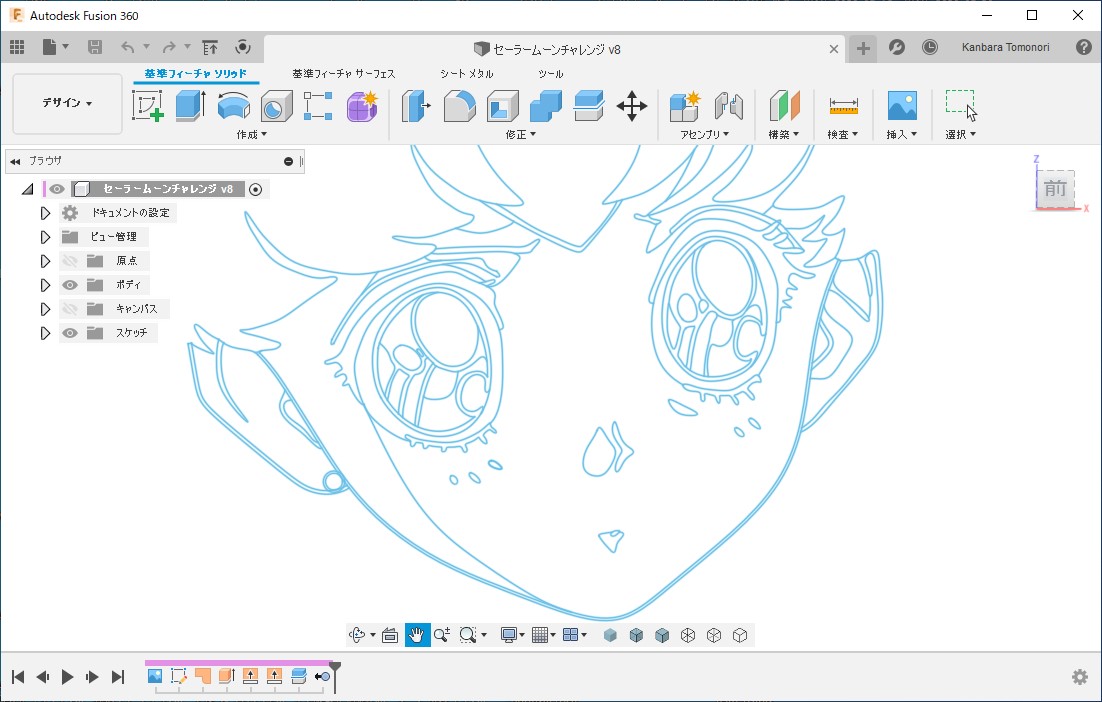This screenshot has width=1102, height=702.
Task: Click the Joint tool icon
Action: pos(729,106)
